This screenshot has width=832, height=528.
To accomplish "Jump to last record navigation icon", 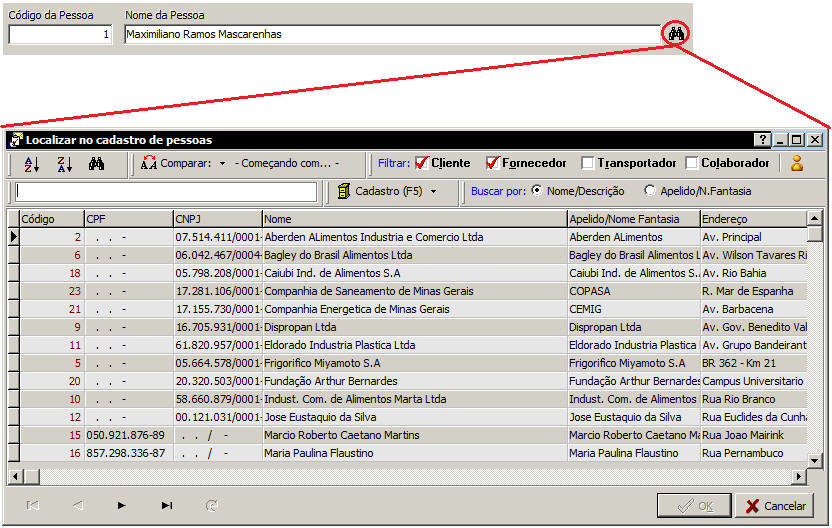I will 166,506.
